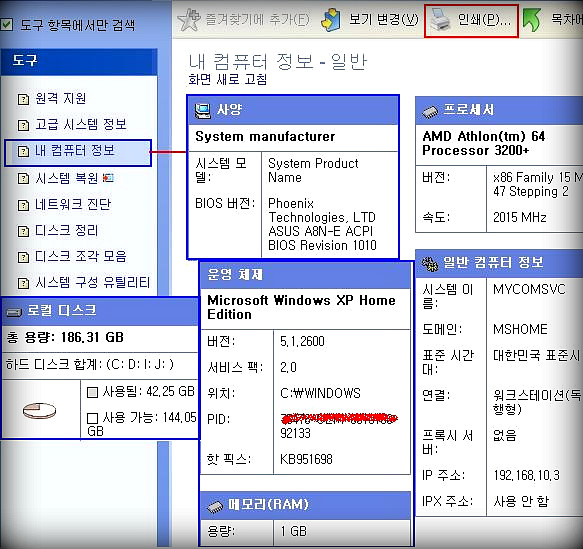
Task: Click the C:₩WINDOWS location value
Action: click(x=320, y=393)
